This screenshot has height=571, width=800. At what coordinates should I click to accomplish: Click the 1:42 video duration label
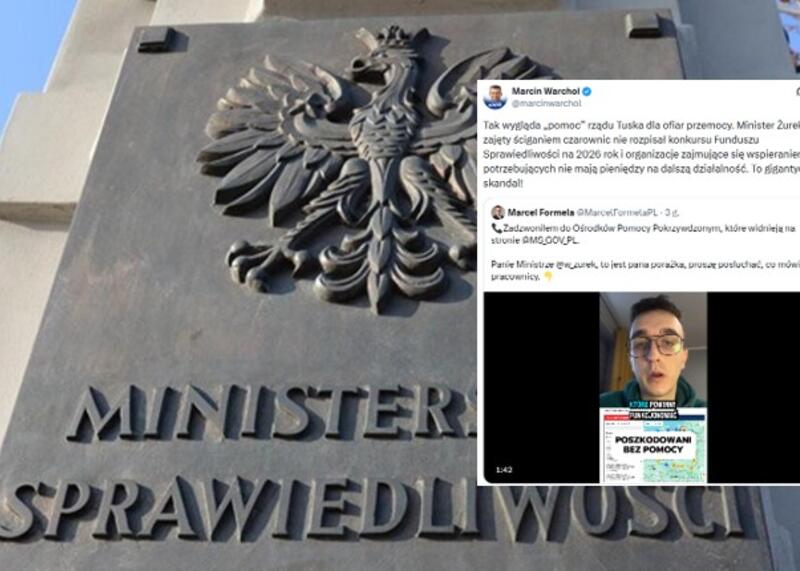[504, 469]
